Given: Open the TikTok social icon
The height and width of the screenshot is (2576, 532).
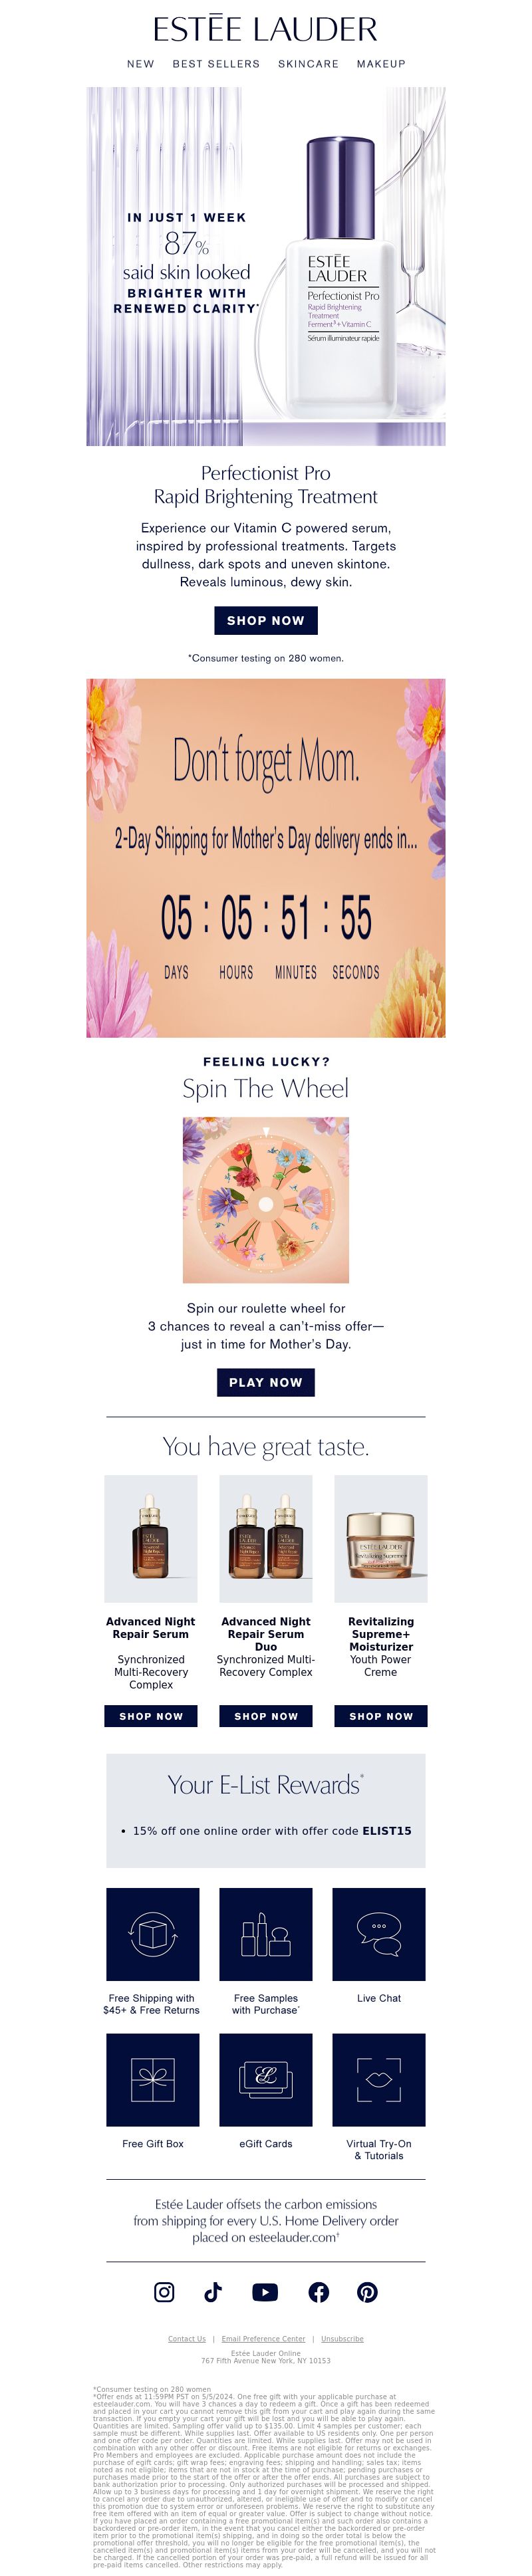Looking at the screenshot, I should tap(213, 2292).
